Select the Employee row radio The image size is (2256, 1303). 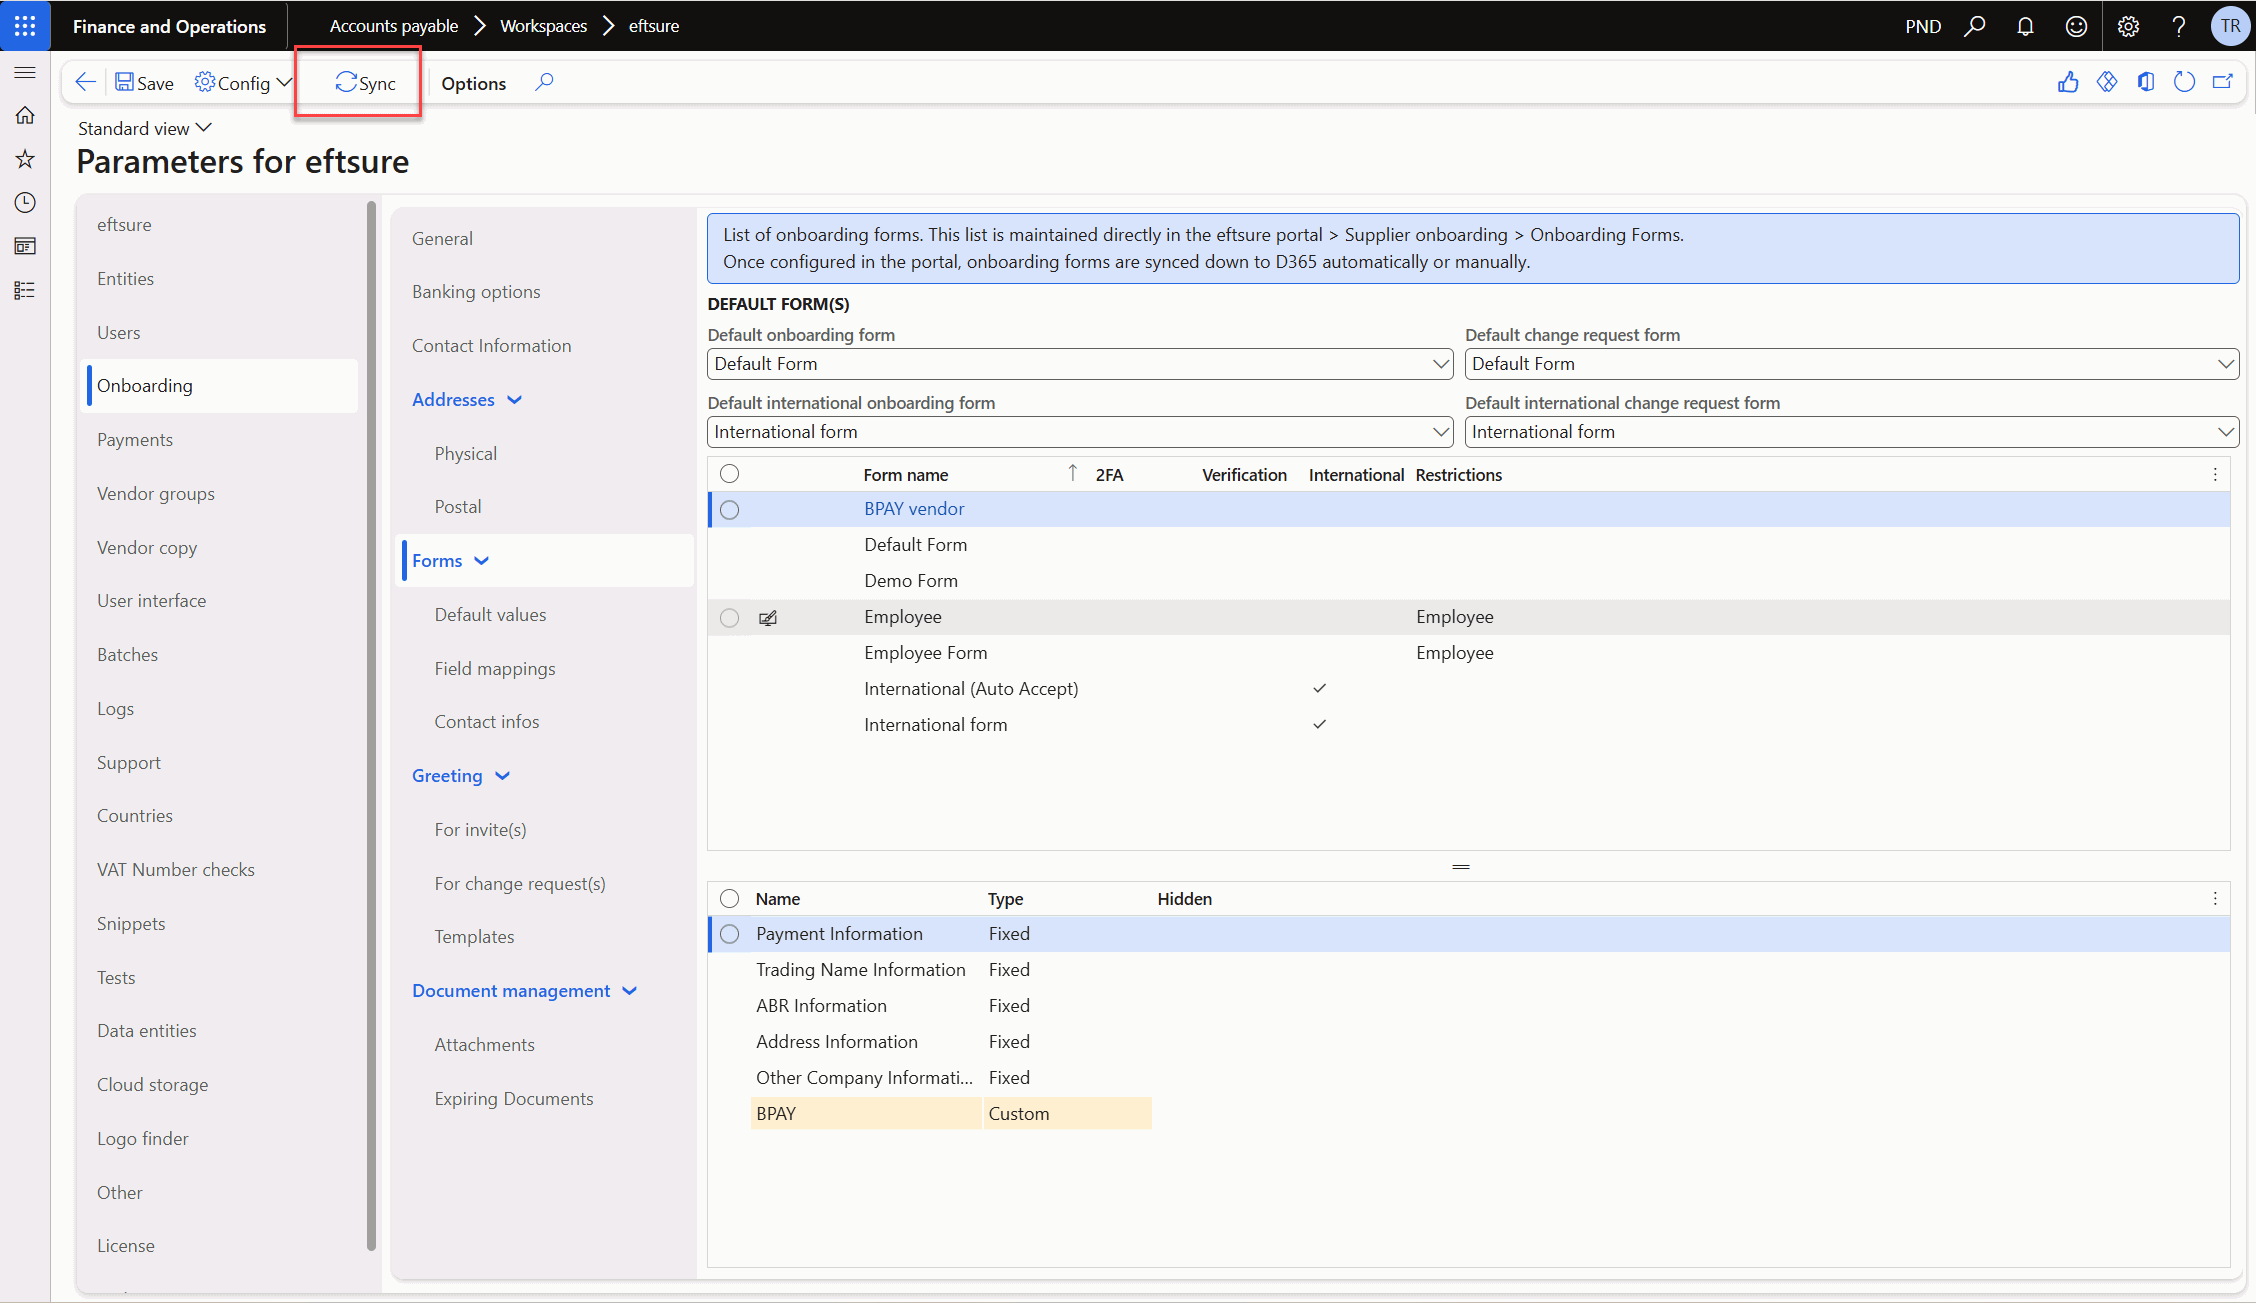[x=730, y=618]
